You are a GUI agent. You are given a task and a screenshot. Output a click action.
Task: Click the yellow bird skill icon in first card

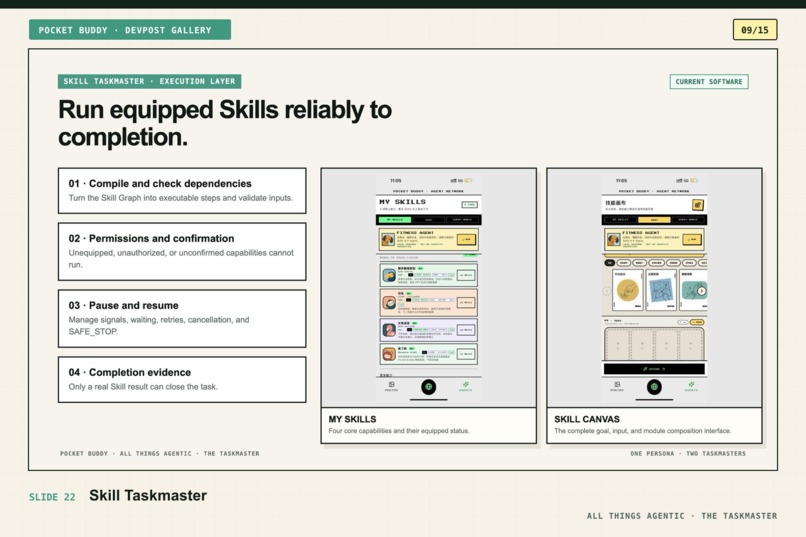389,275
